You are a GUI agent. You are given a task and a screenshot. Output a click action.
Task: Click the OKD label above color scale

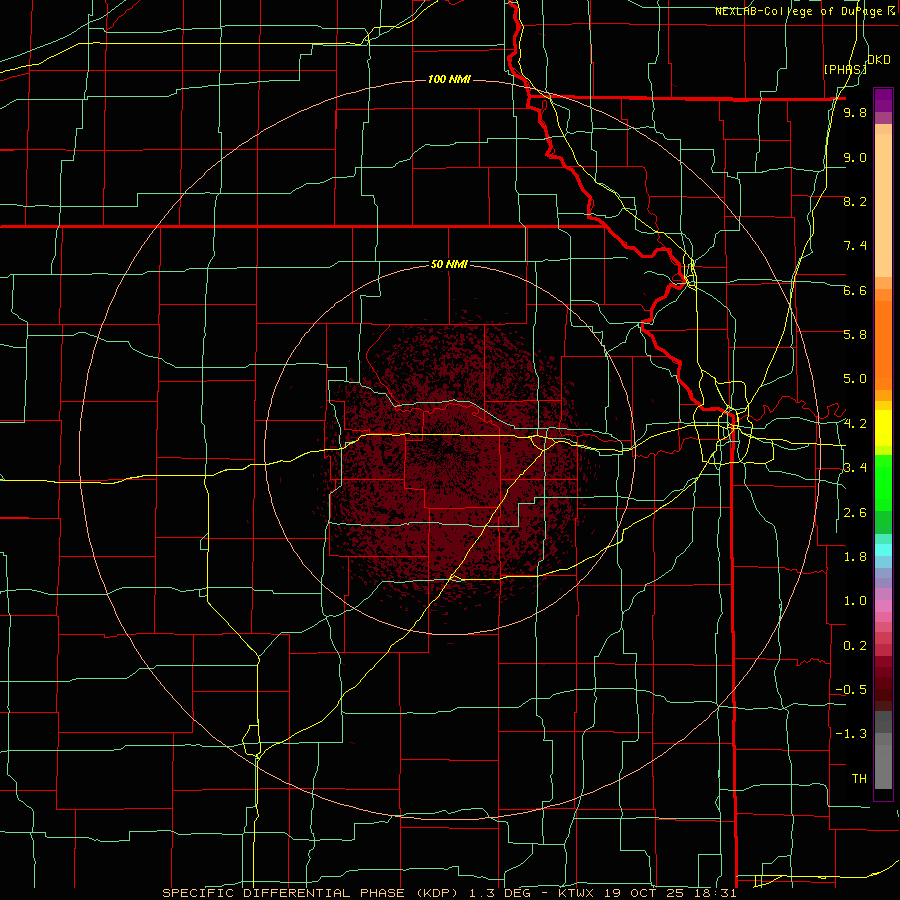(x=879, y=60)
